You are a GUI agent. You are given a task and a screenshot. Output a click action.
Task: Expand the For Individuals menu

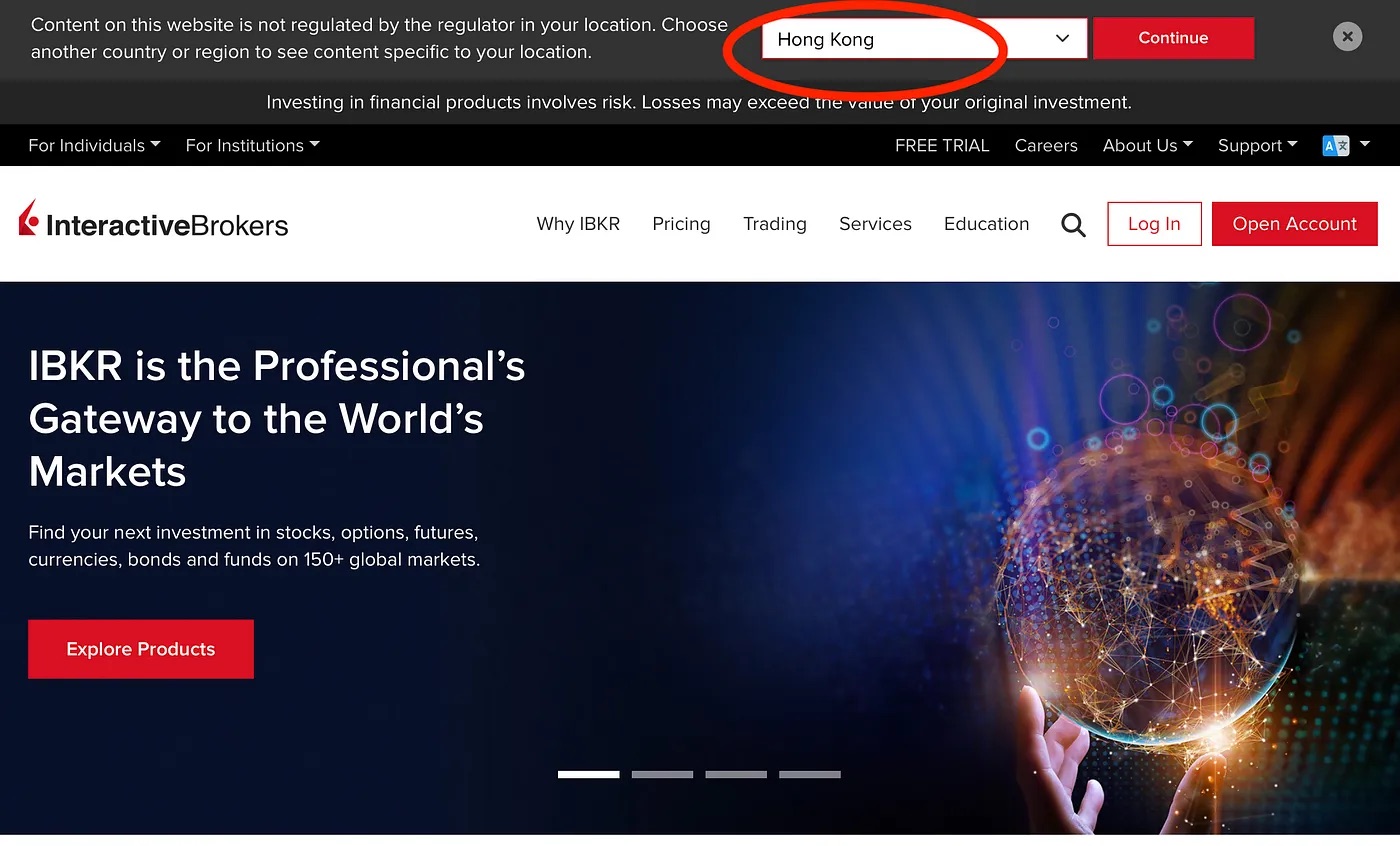point(94,145)
